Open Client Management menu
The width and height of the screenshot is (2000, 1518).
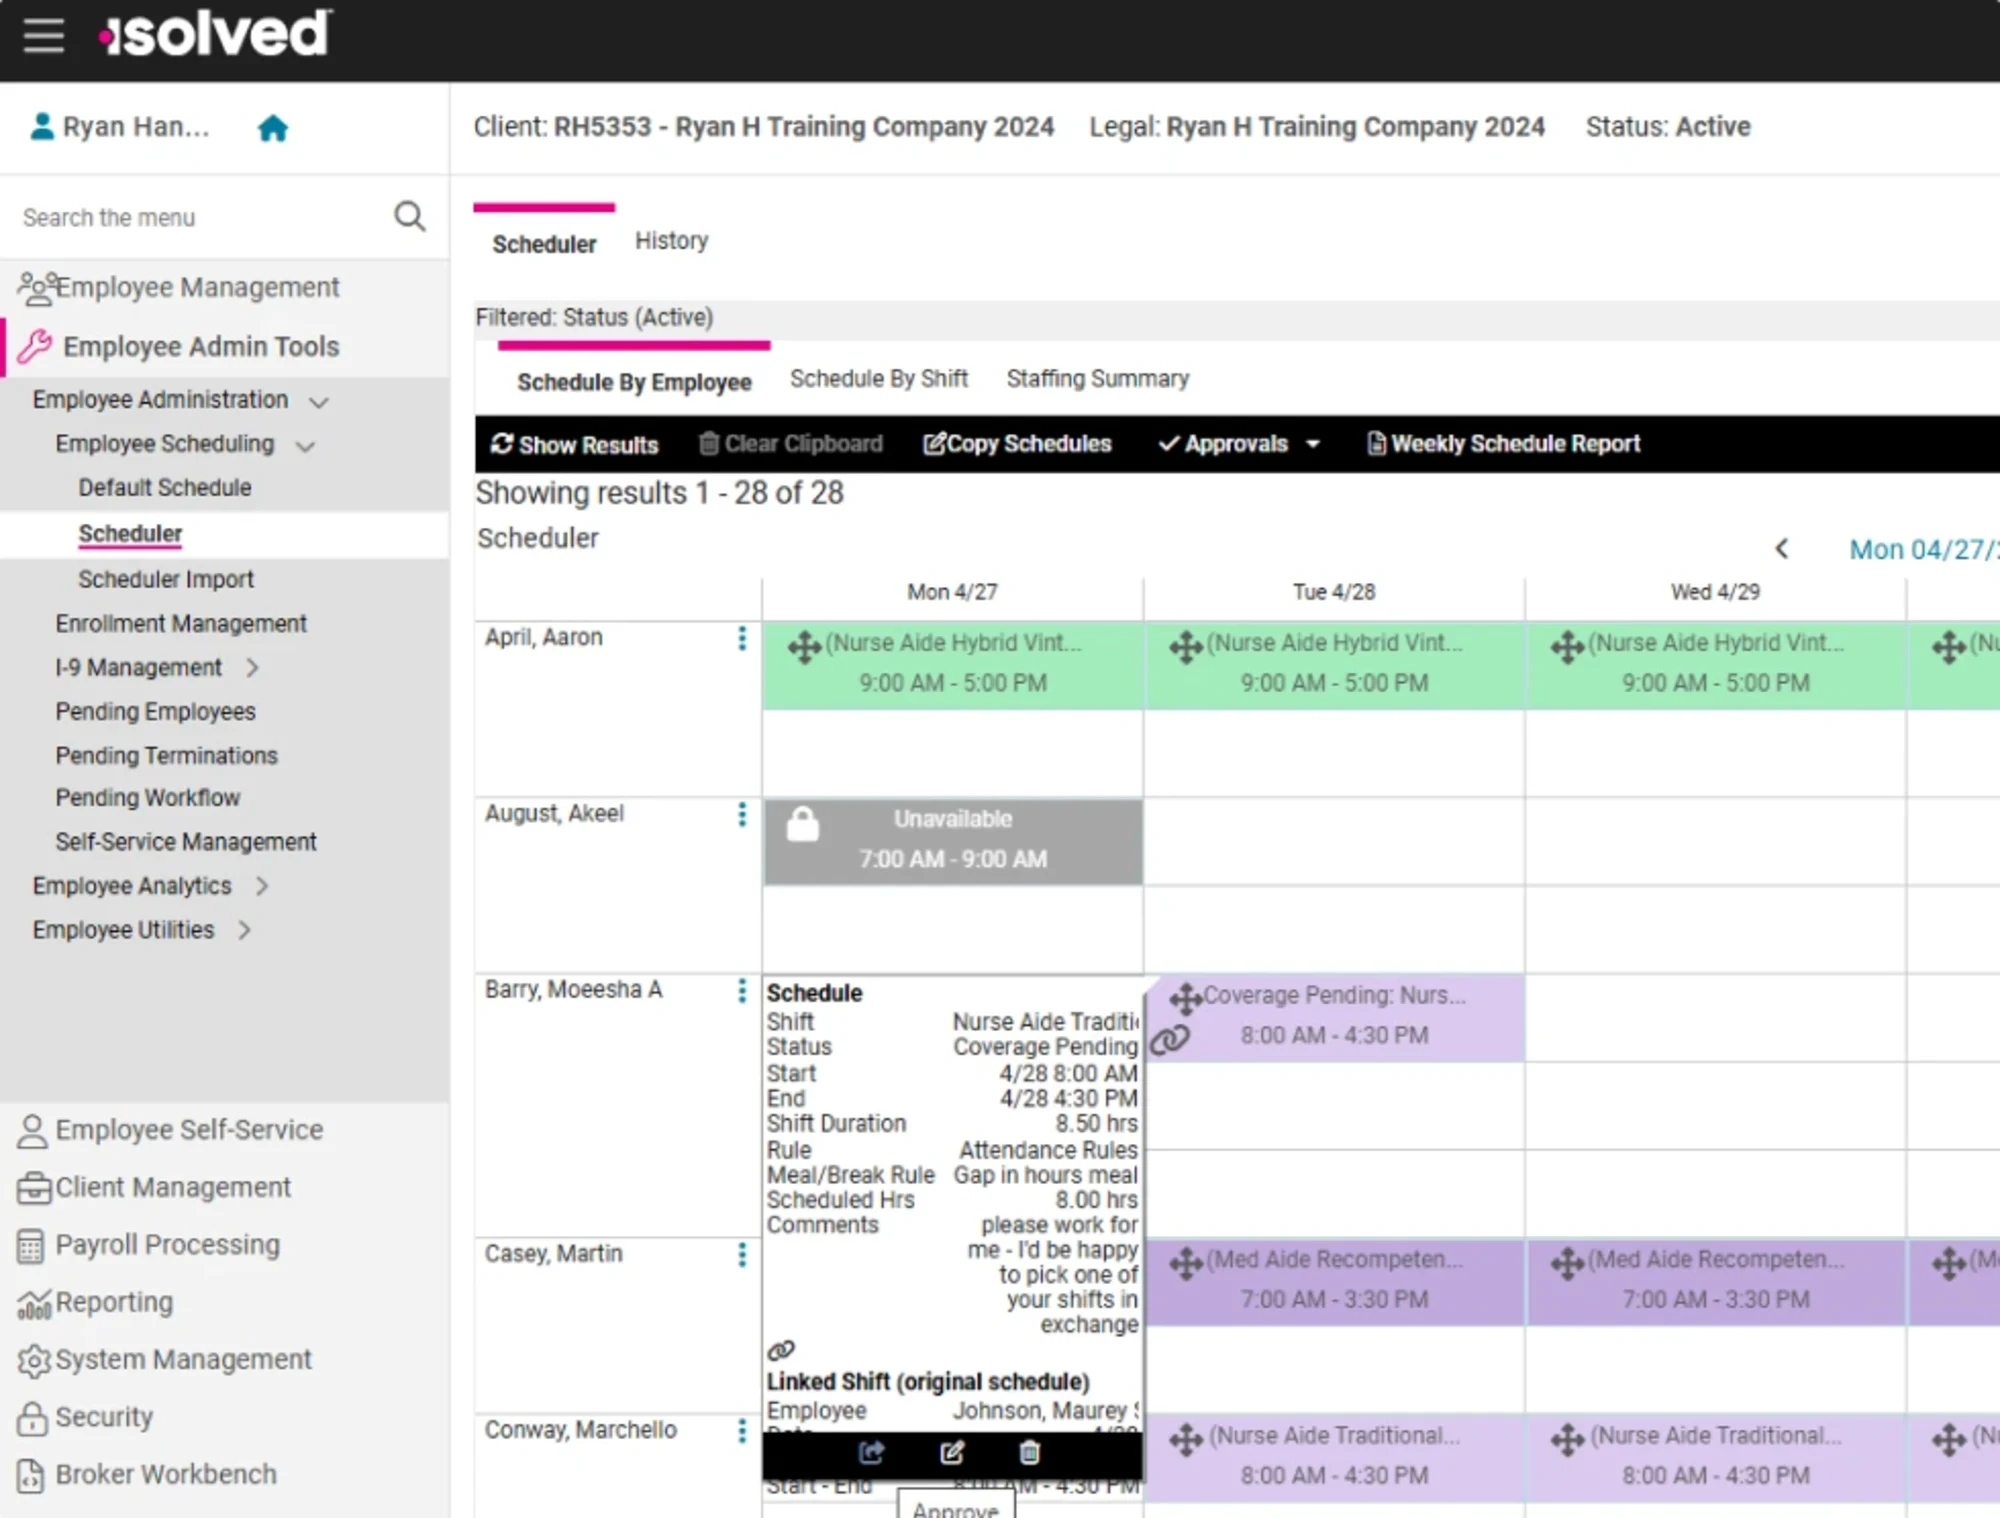click(154, 1188)
